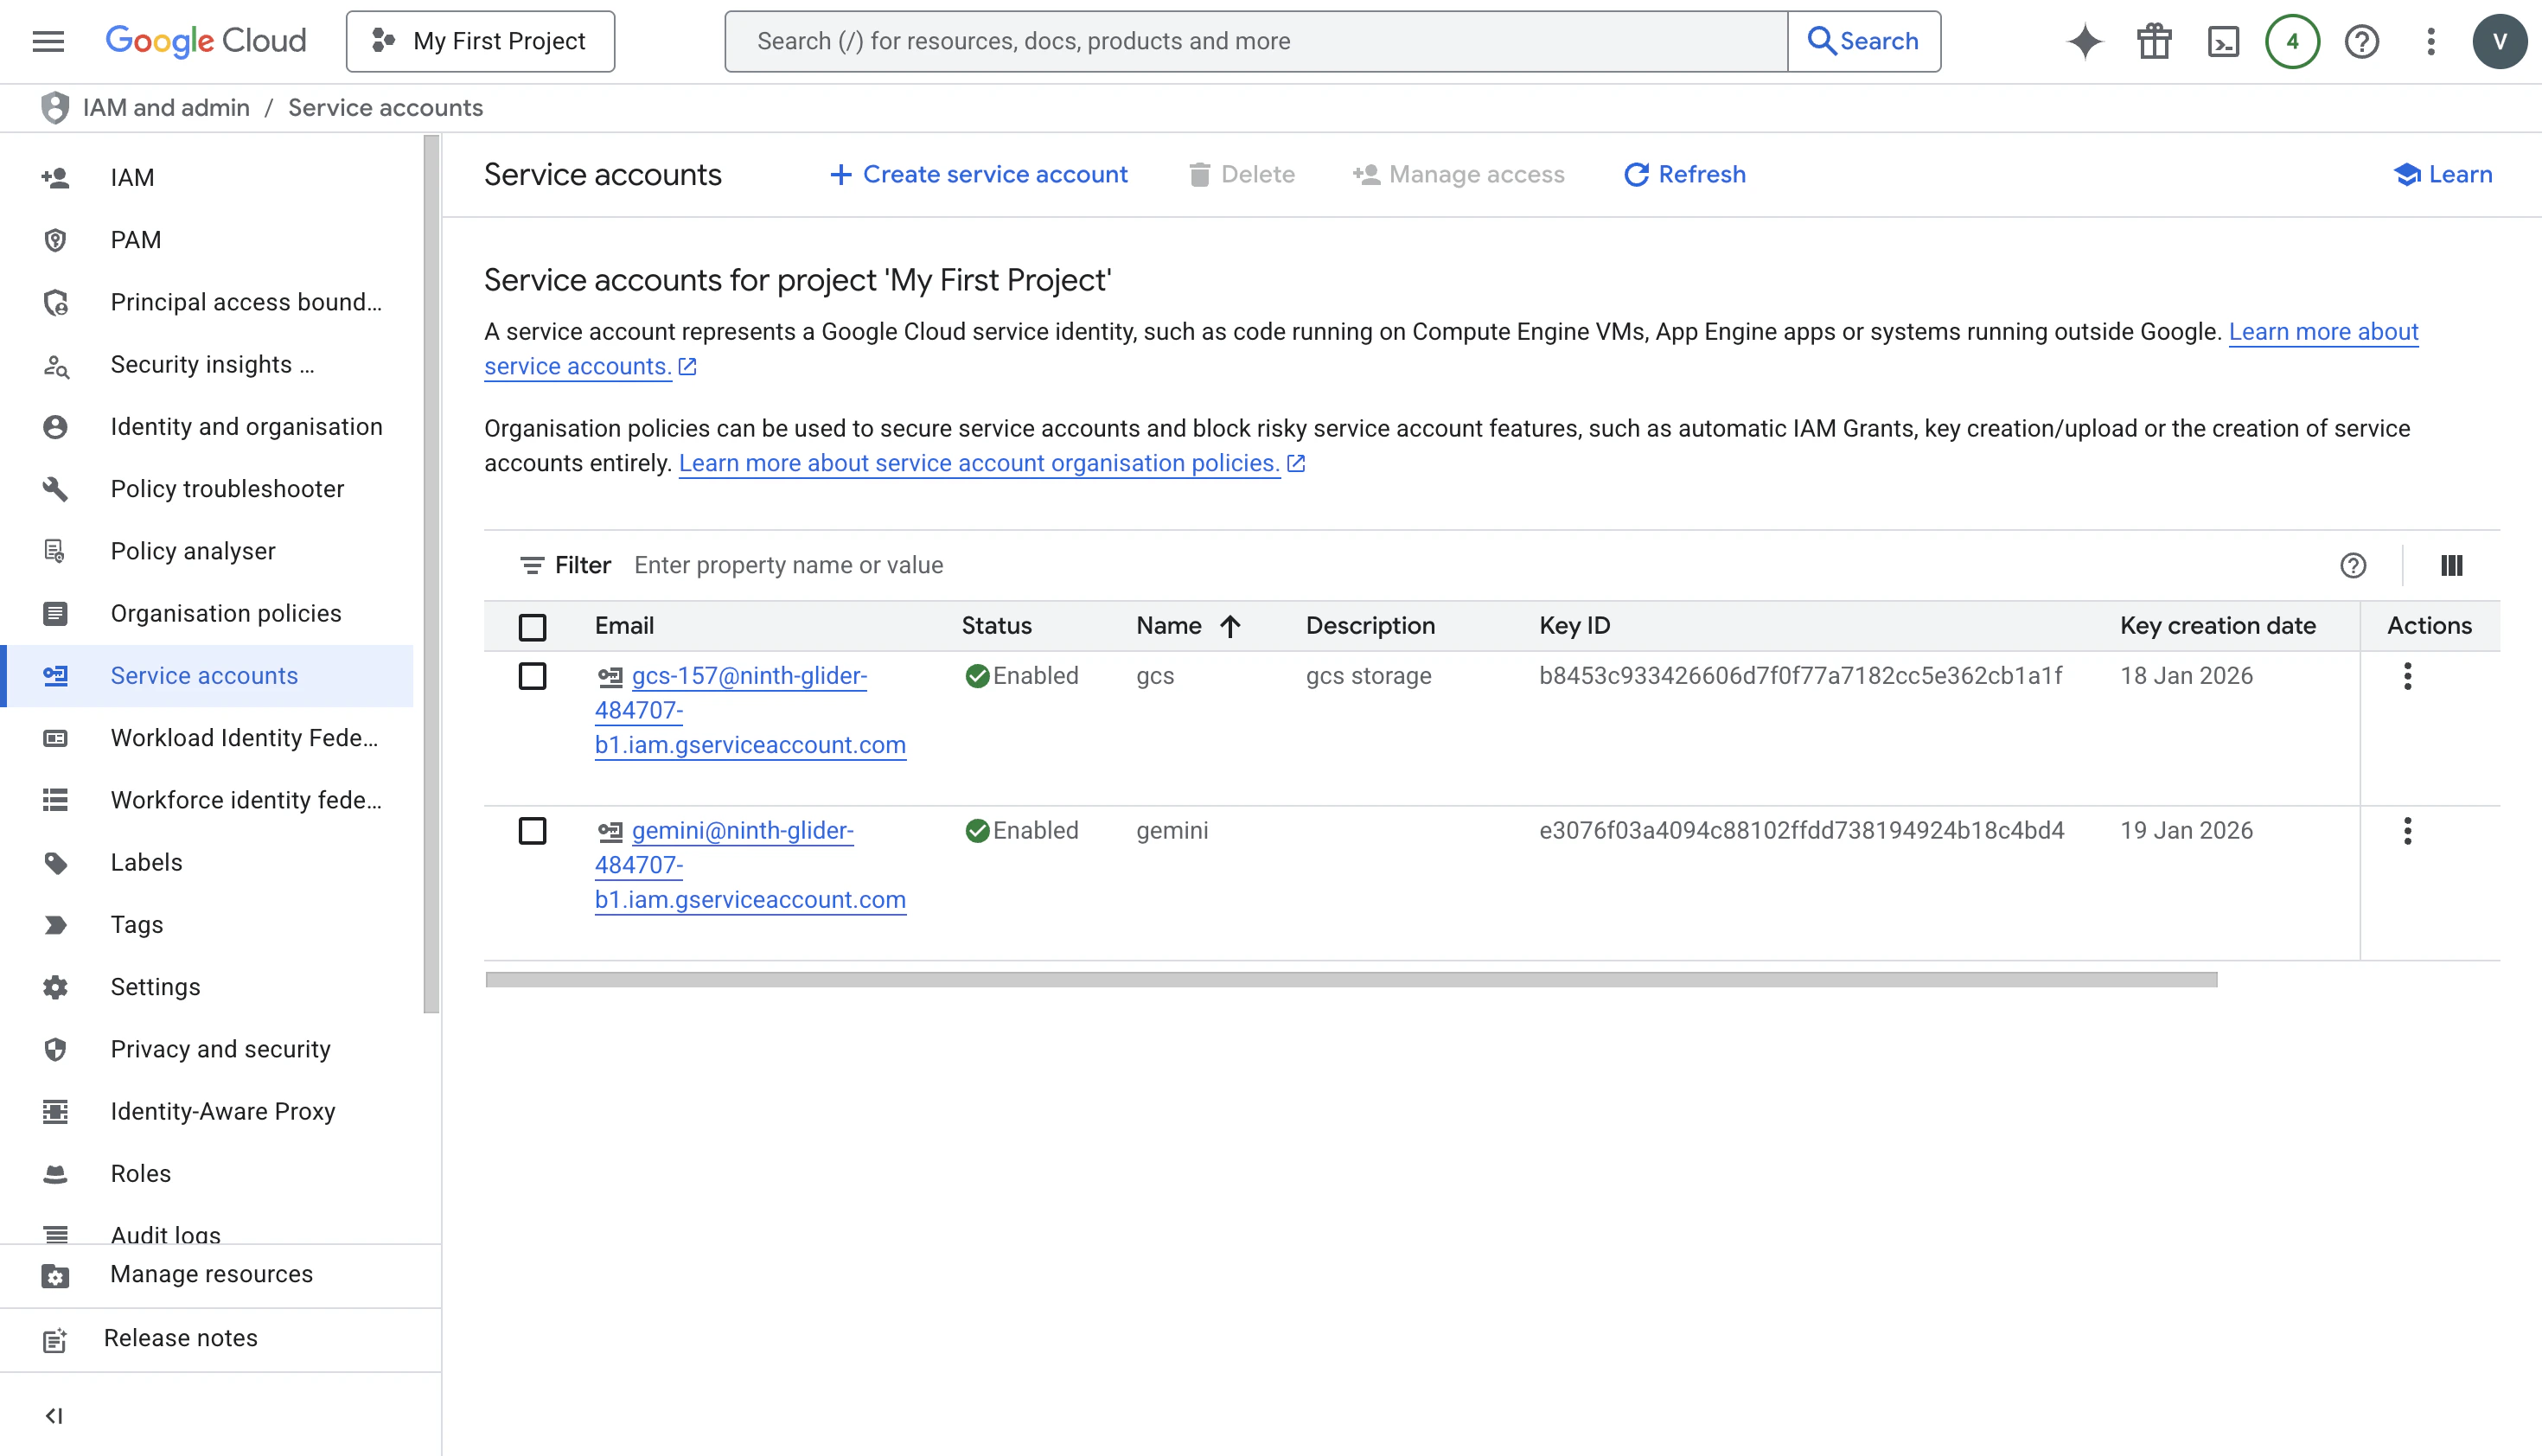Open gemini service account email link
The height and width of the screenshot is (1456, 2542).
750,865
